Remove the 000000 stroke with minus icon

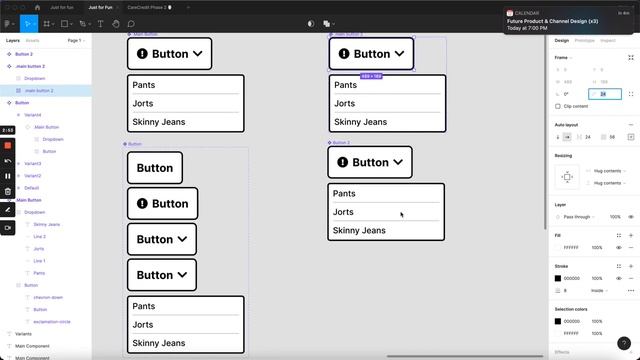click(x=631, y=278)
